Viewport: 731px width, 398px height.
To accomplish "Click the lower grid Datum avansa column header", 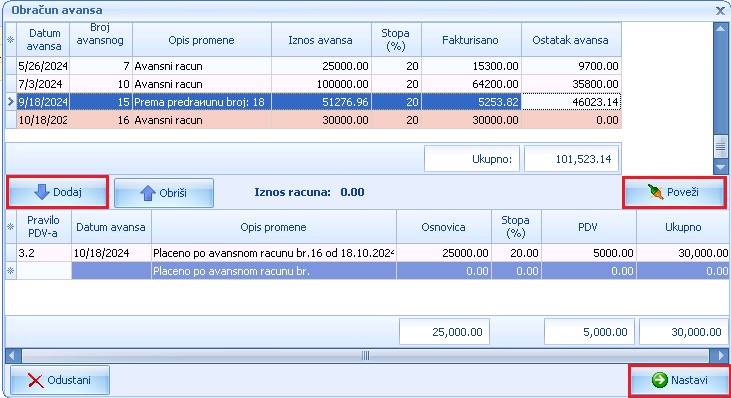I will [x=111, y=227].
